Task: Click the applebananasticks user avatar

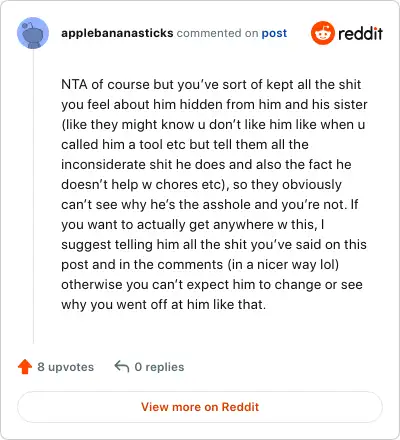Action: (x=33, y=33)
